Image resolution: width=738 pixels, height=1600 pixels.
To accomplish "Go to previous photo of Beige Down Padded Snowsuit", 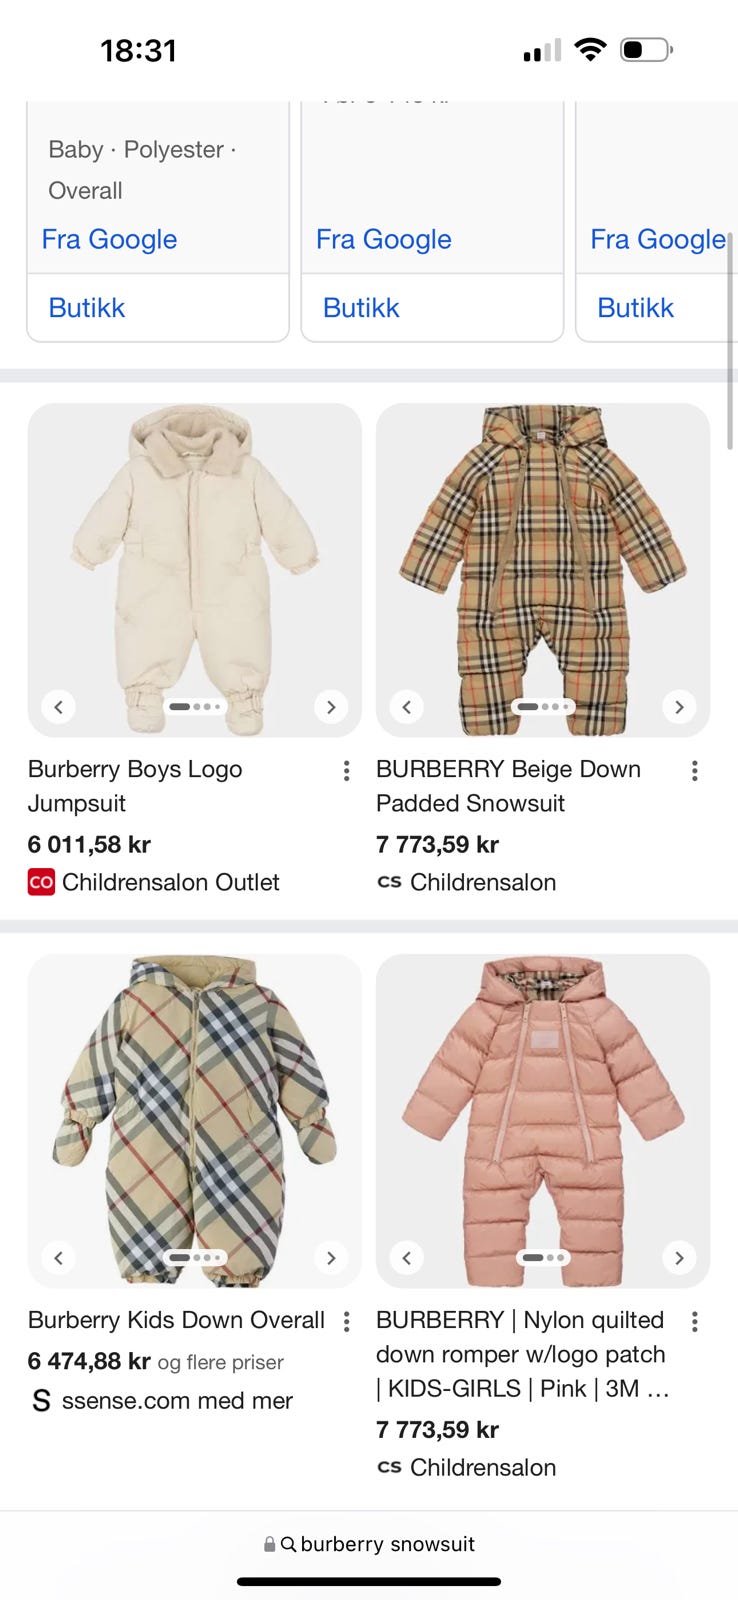I will [x=406, y=707].
